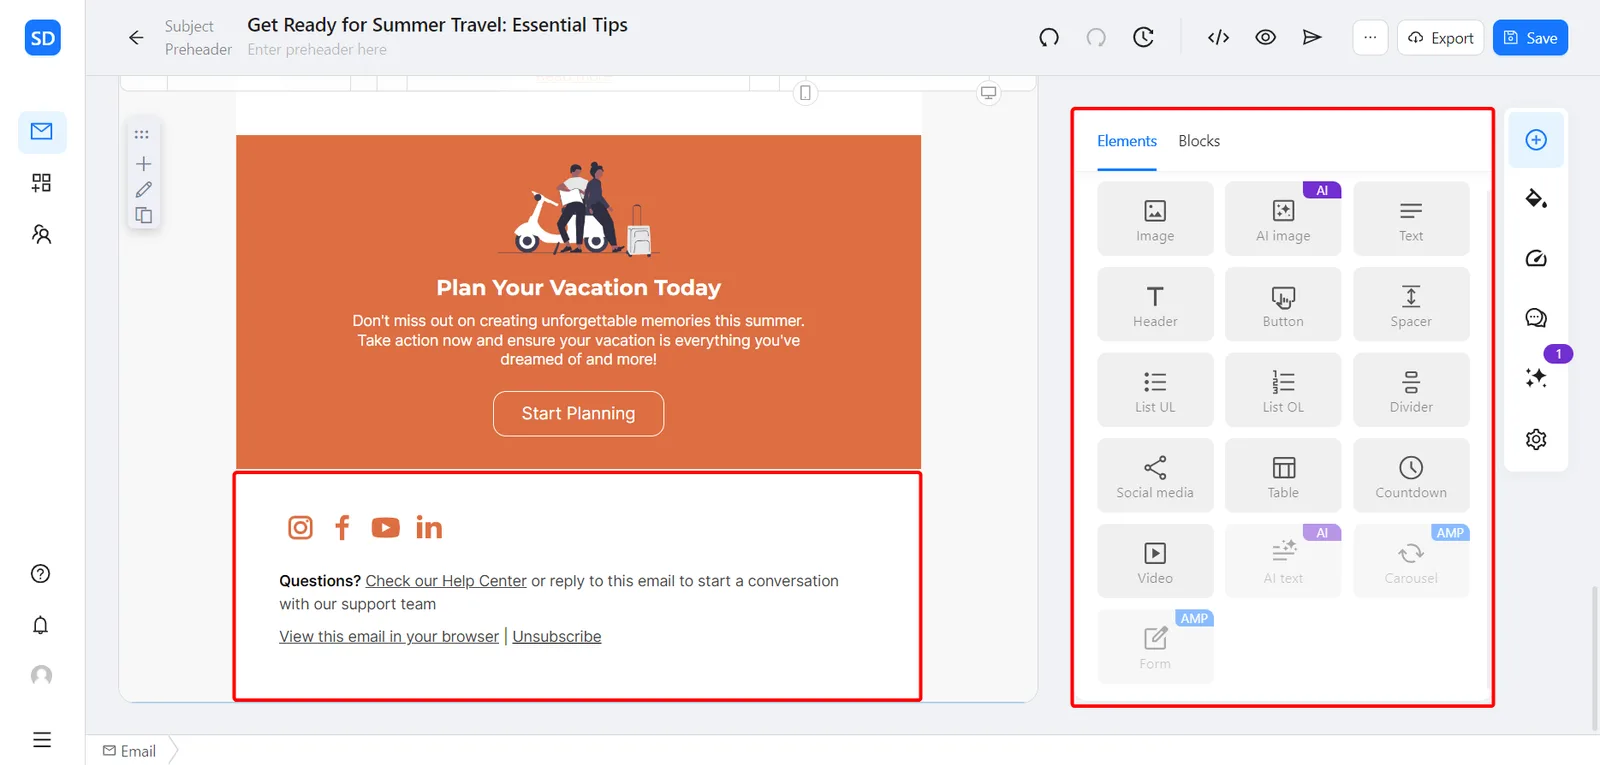Viewport: 1600px width, 765px height.
Task: Open the paint bucket styles panel
Action: [1536, 198]
